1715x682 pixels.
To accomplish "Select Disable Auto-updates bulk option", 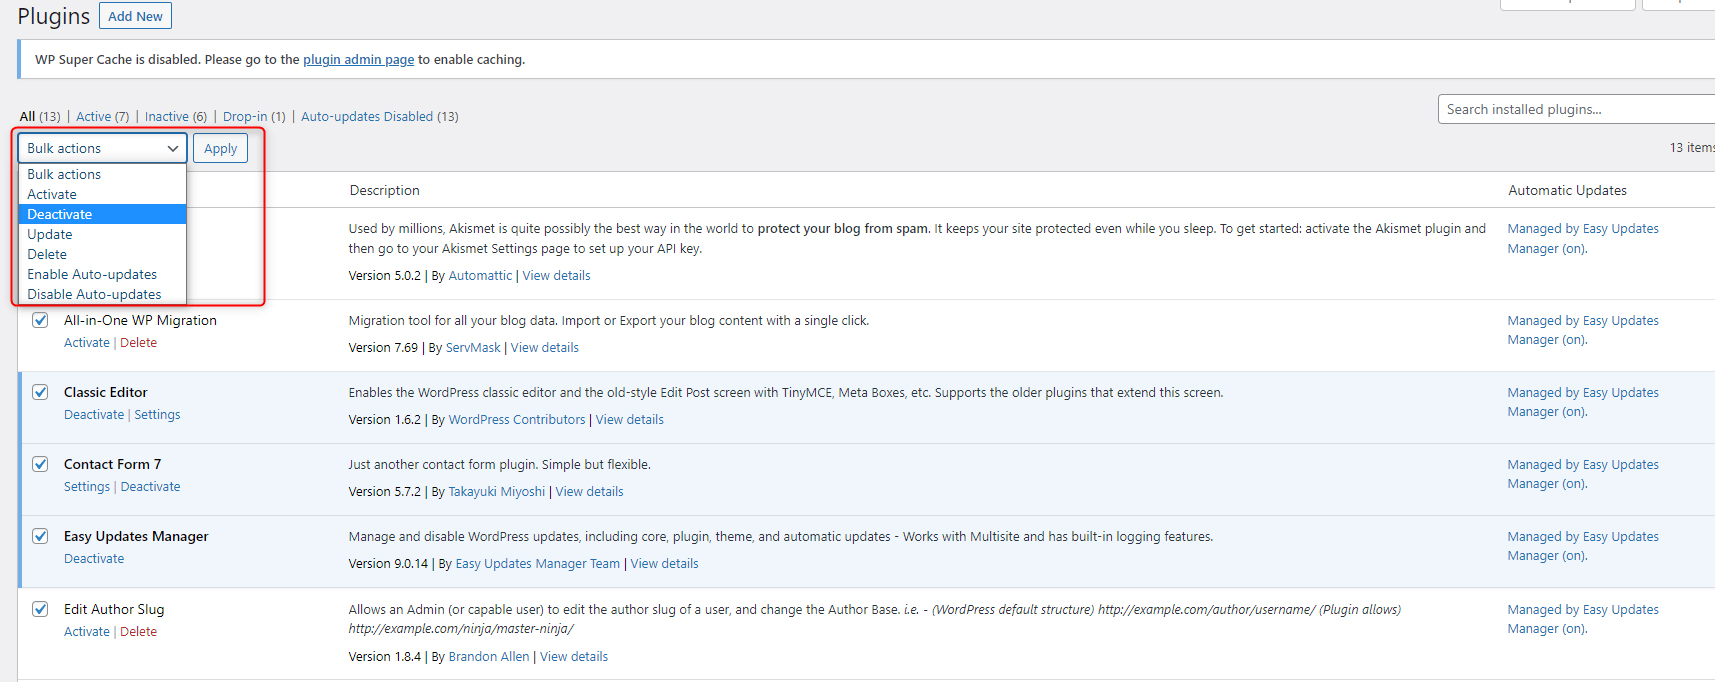I will [102, 294].
